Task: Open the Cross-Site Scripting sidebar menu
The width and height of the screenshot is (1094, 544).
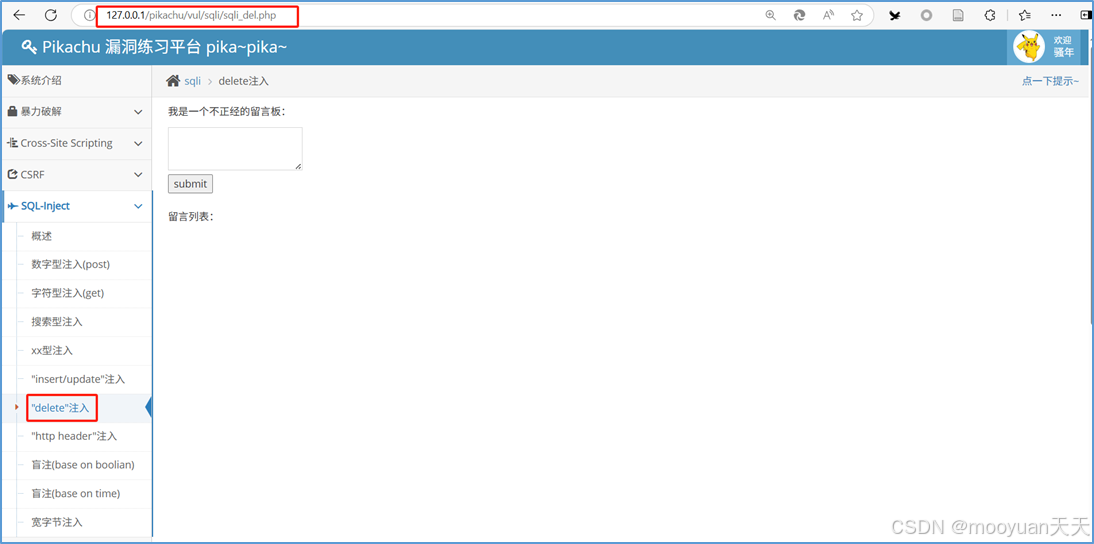Action: click(76, 143)
